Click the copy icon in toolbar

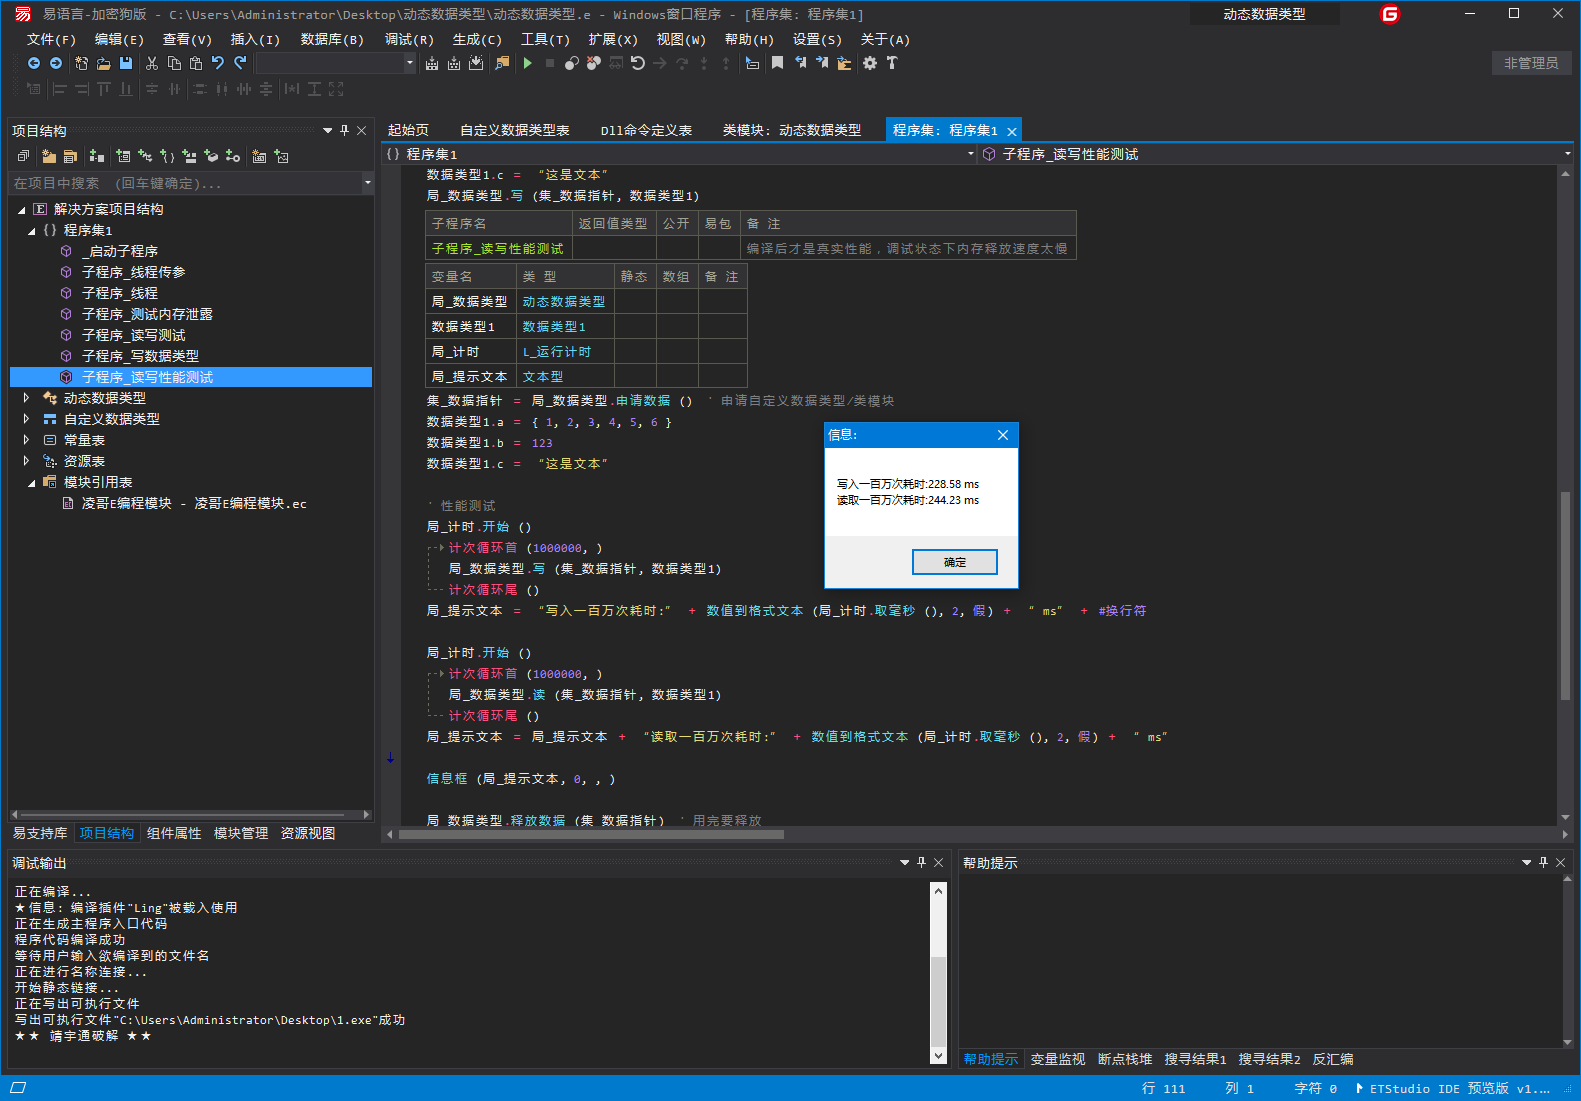[x=174, y=63]
